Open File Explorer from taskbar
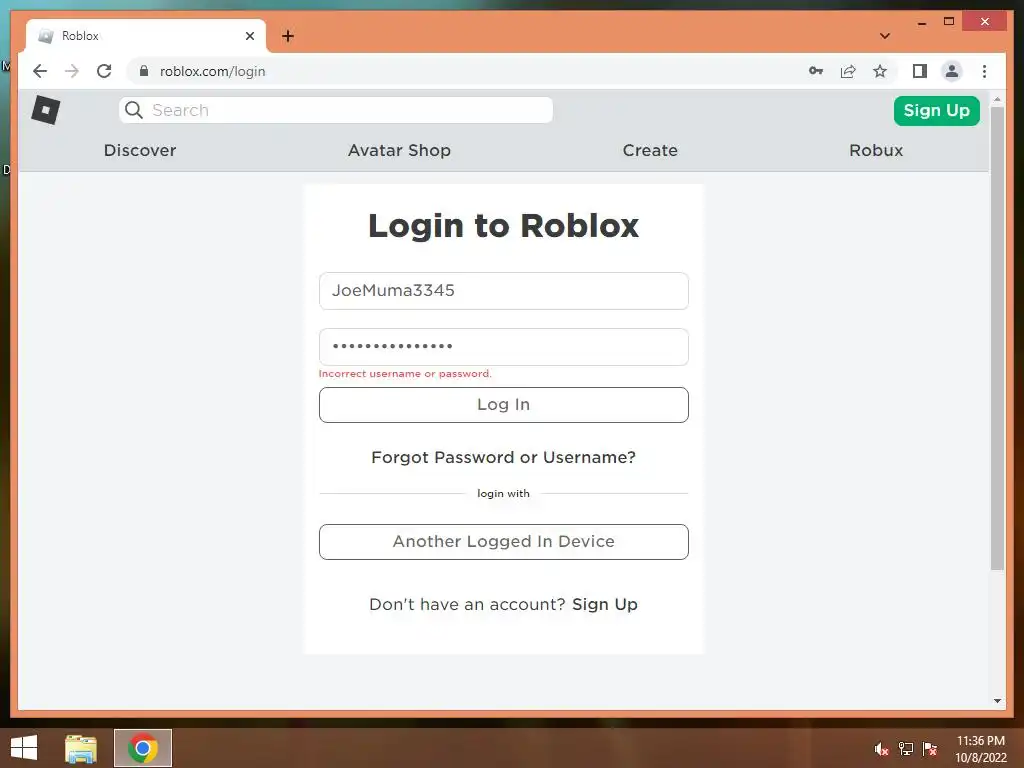 81,748
